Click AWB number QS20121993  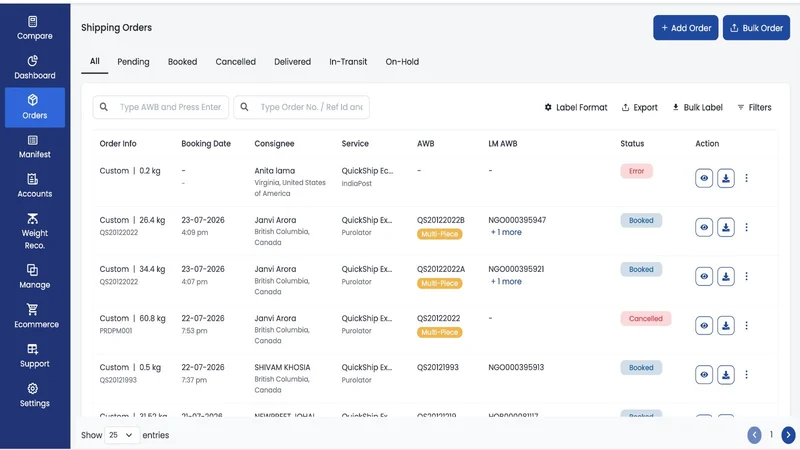click(x=438, y=367)
